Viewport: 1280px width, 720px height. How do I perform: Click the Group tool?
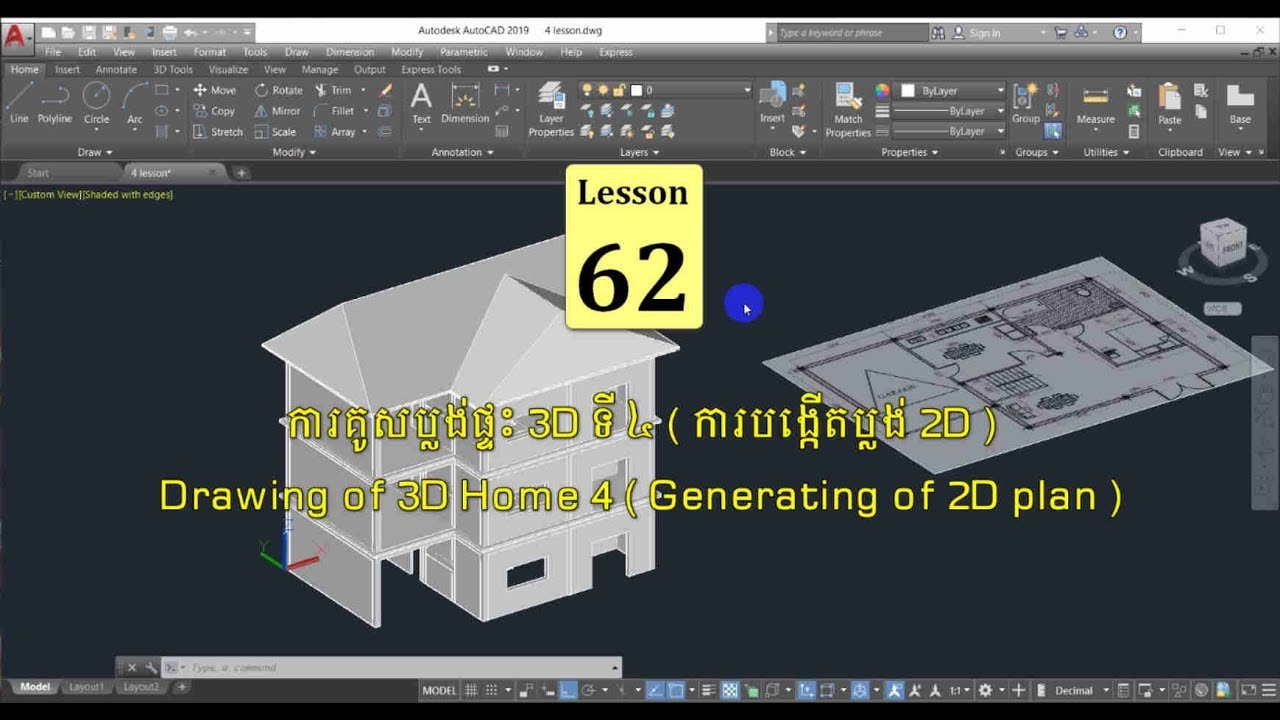[1026, 104]
